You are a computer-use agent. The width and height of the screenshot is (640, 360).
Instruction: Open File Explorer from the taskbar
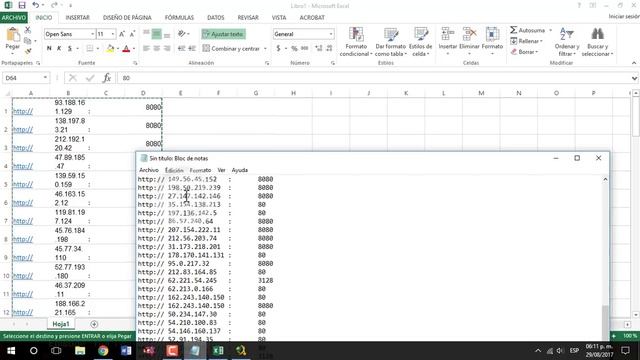point(80,351)
